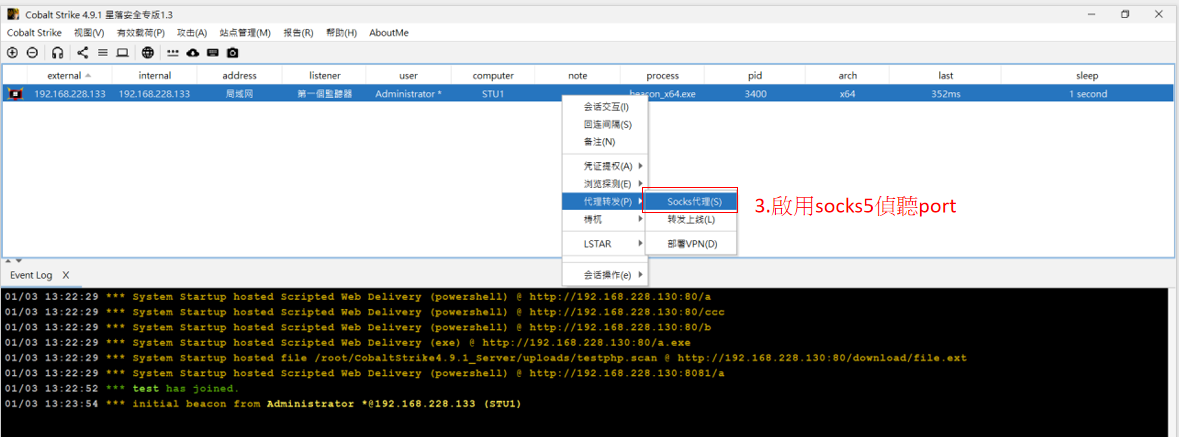Sort sessions by the internal column header
The image size is (1179, 437).
(154, 75)
